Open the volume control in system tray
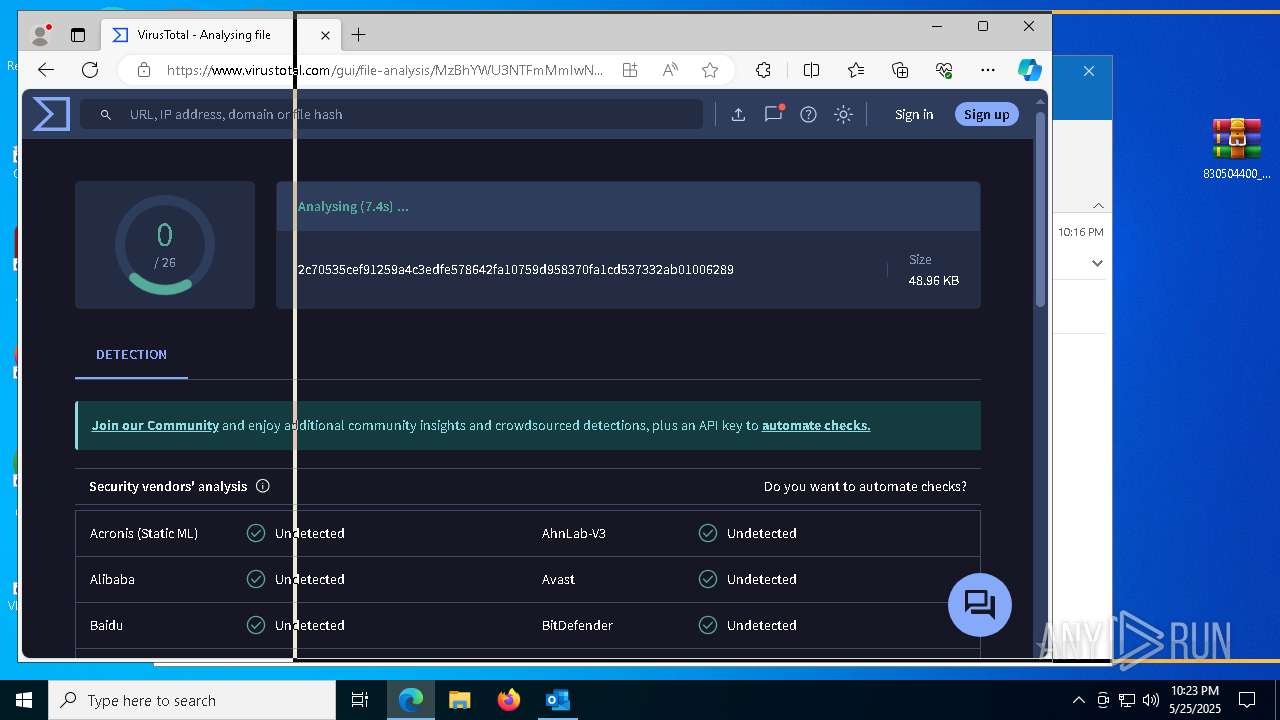1280x720 pixels. (1151, 700)
